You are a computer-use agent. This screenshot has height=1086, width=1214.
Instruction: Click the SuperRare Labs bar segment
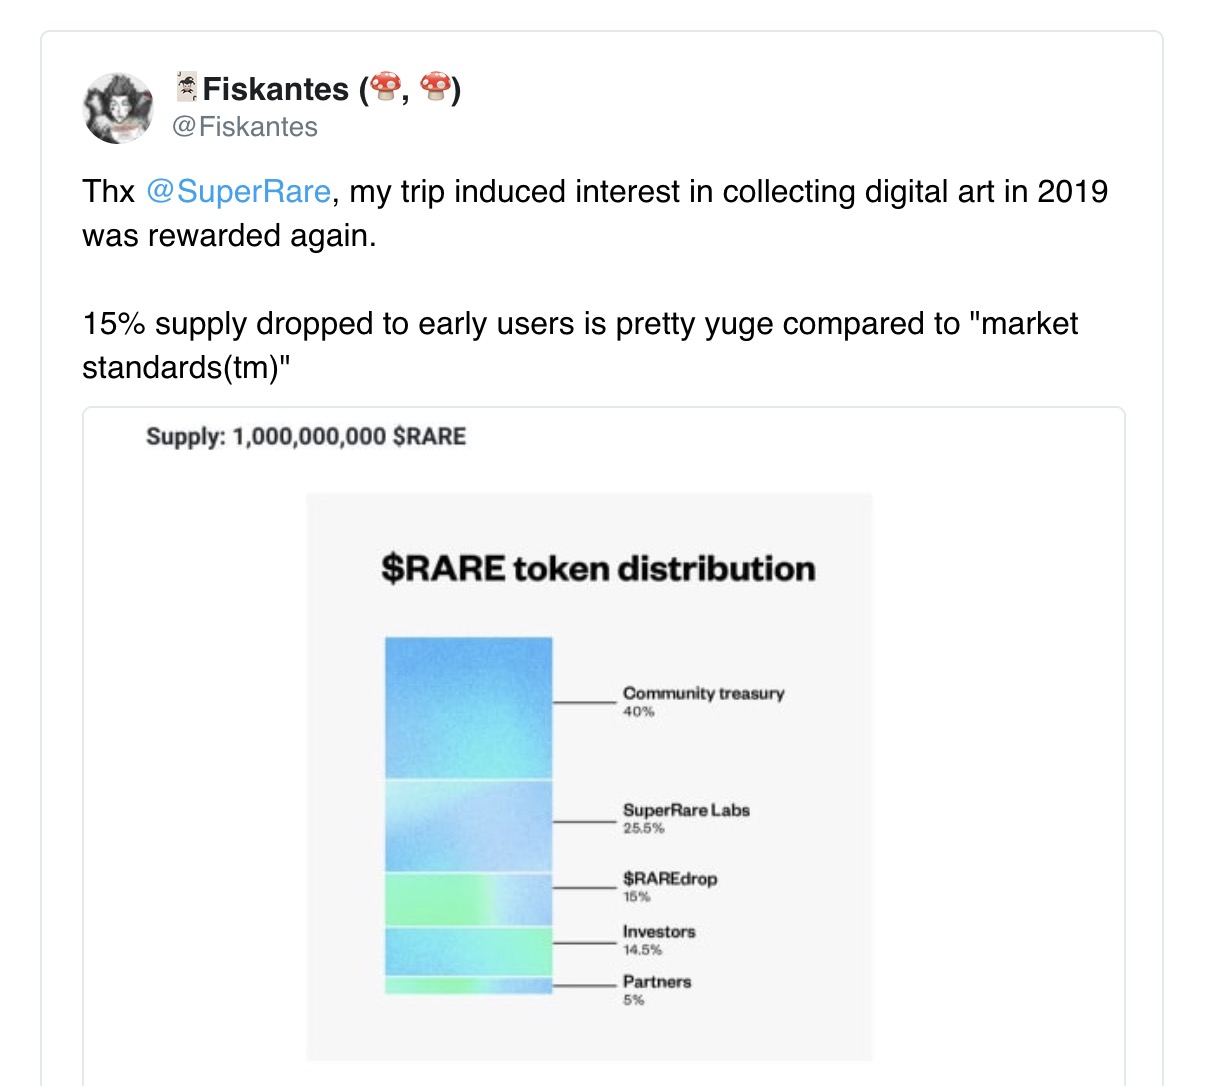pyautogui.click(x=468, y=826)
